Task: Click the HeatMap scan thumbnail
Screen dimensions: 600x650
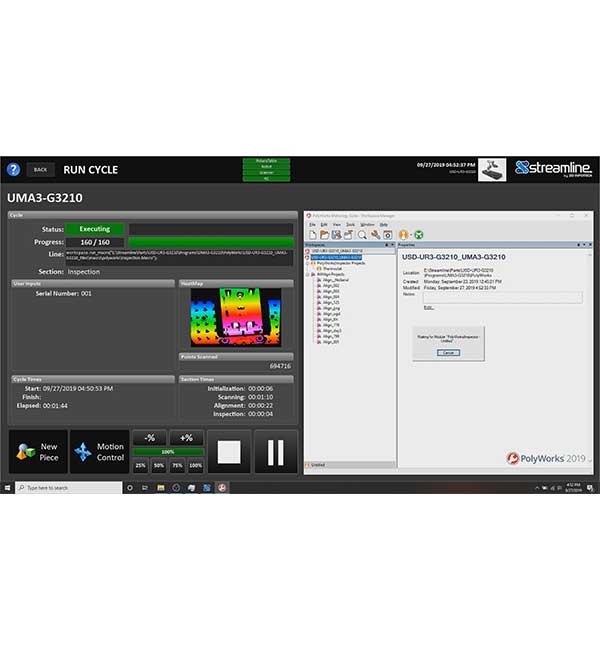Action: pyautogui.click(x=236, y=318)
